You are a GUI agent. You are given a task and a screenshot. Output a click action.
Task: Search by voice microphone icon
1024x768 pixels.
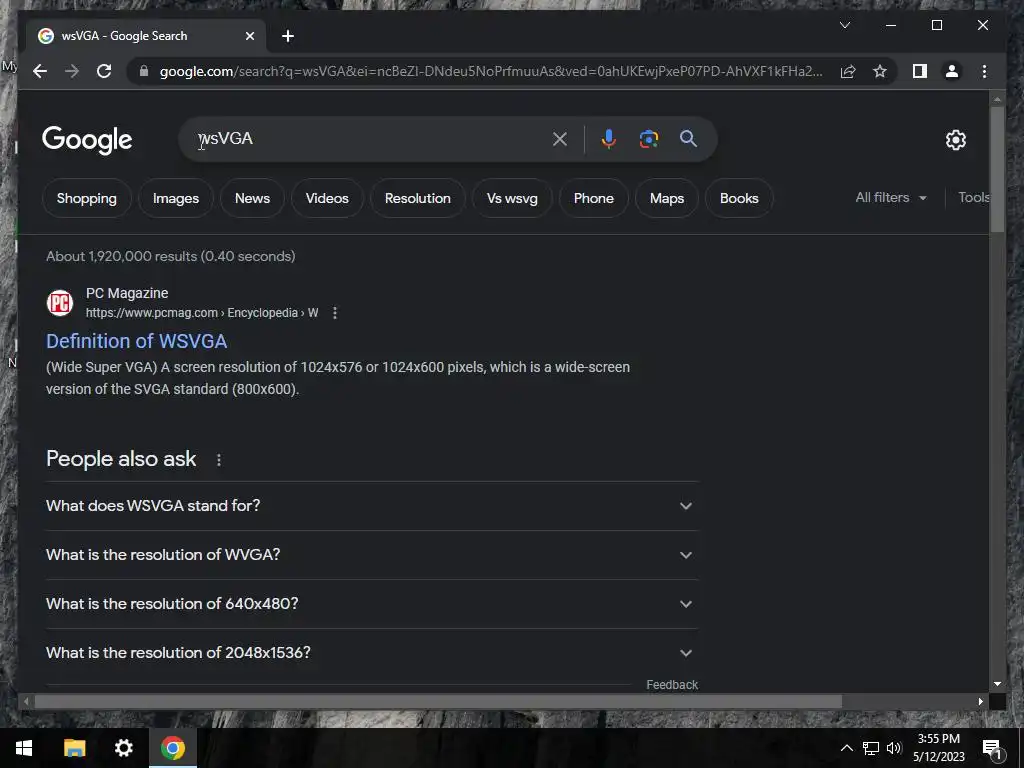(608, 138)
